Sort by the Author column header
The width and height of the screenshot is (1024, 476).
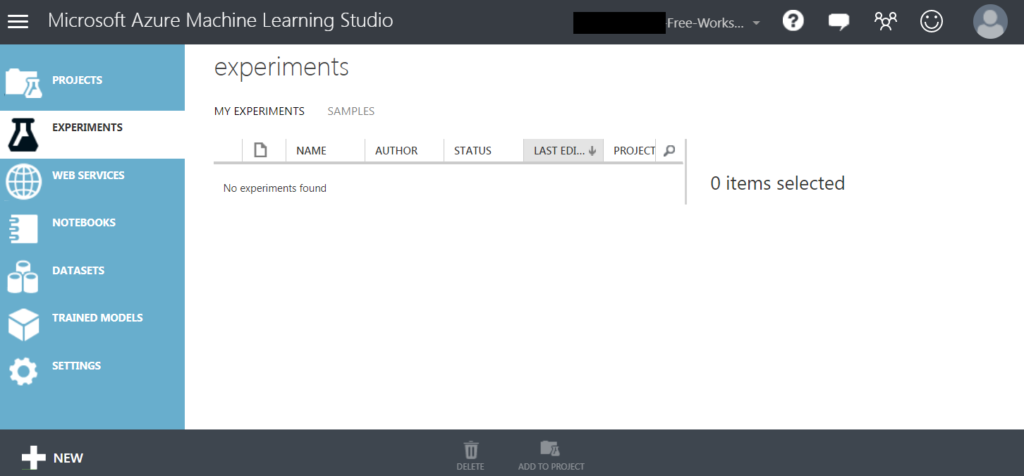pos(404,150)
